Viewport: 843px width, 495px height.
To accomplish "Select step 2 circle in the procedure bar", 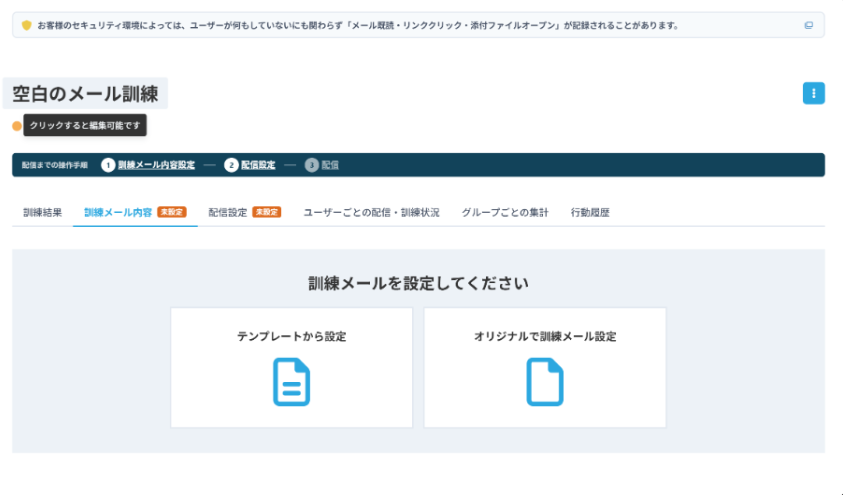I will point(231,165).
